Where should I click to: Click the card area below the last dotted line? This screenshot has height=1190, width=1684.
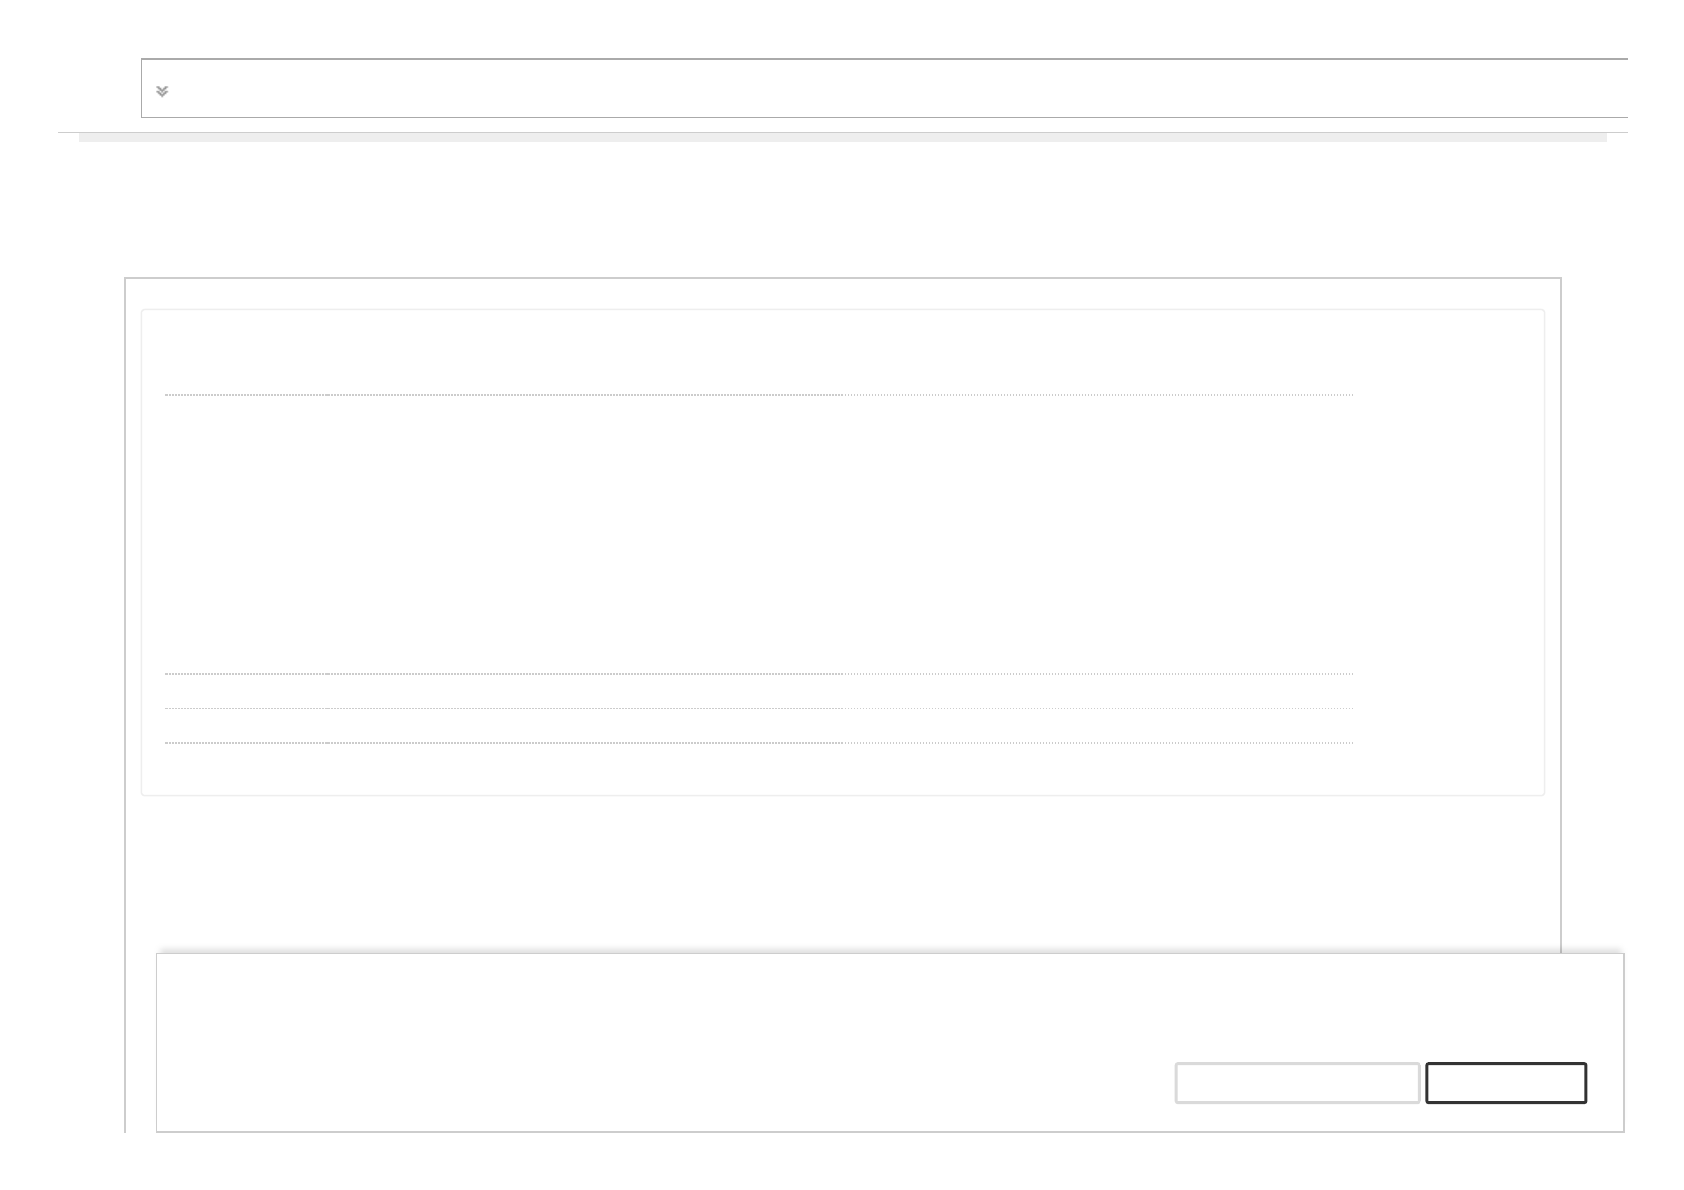point(758,769)
